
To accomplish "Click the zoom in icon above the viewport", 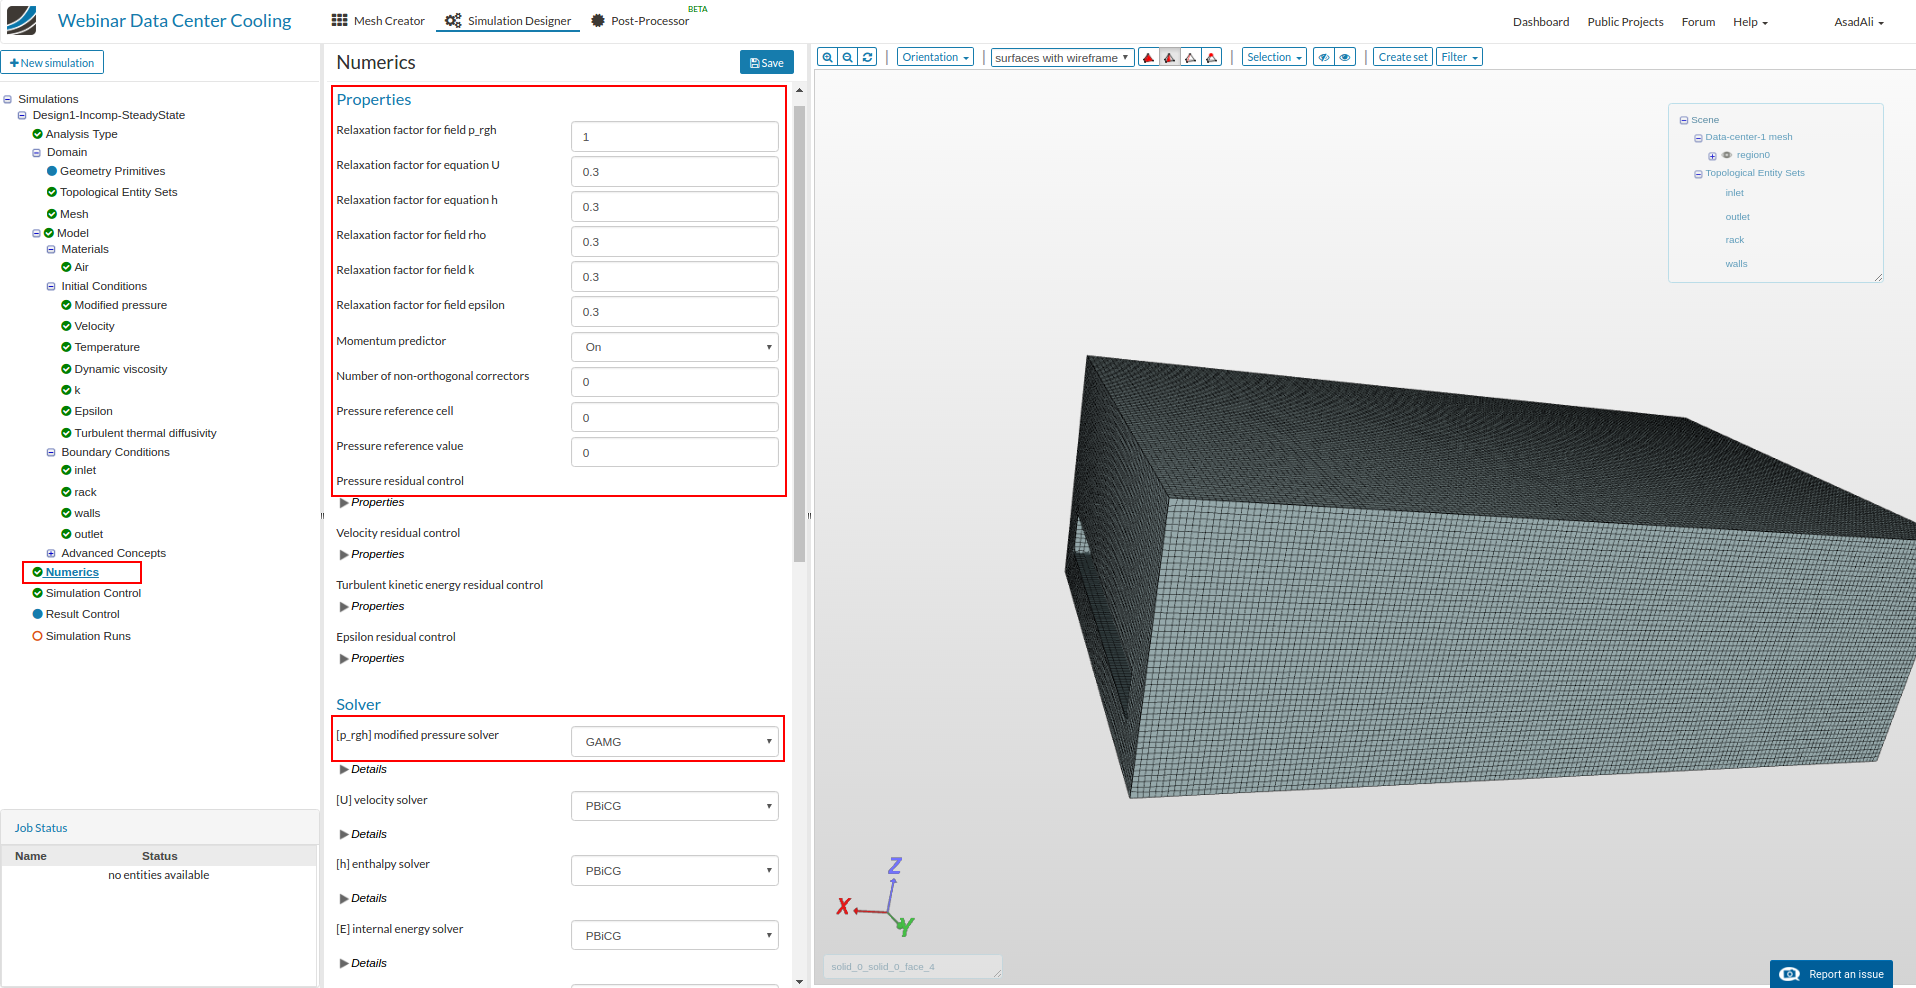I will (x=826, y=57).
